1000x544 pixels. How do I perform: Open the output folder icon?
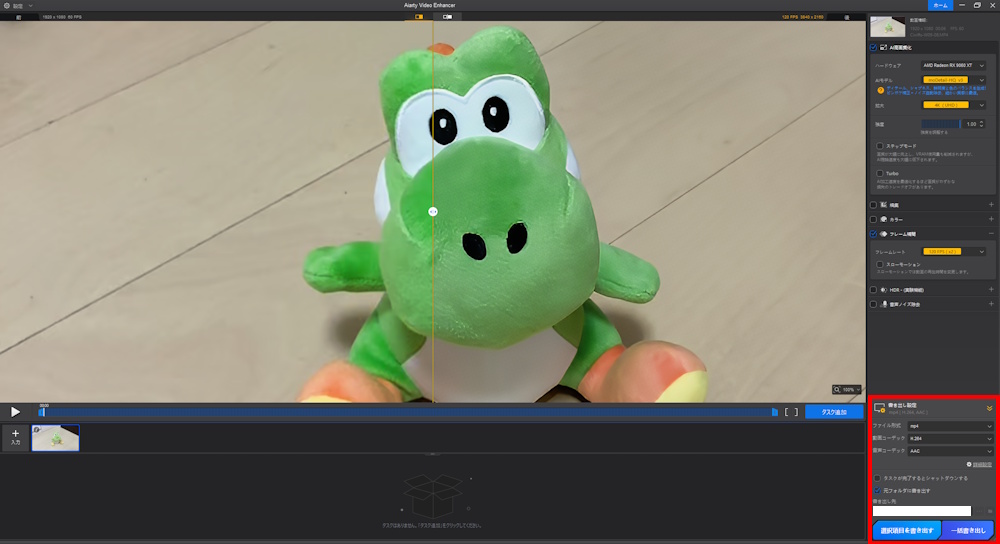[x=990, y=511]
